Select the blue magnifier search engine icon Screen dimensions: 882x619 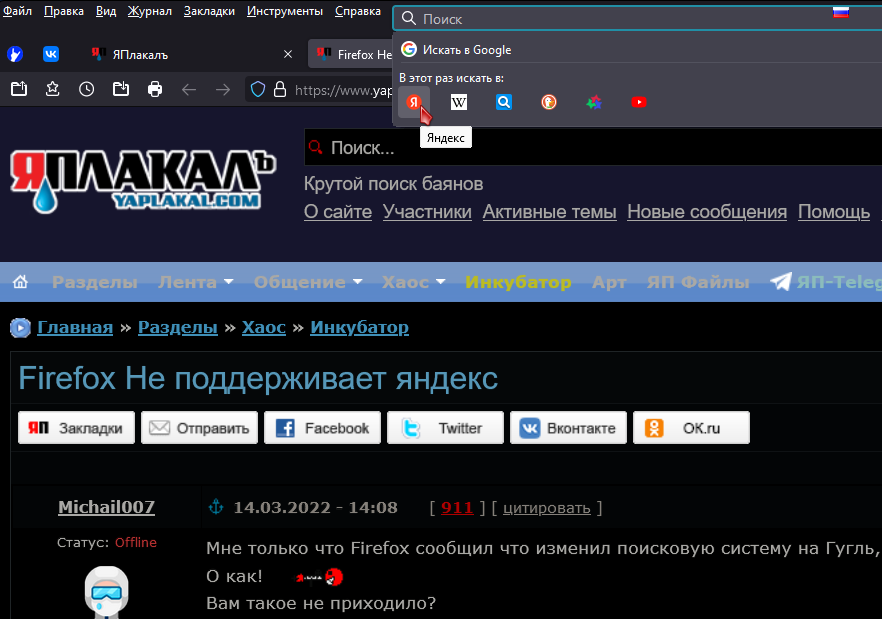(x=504, y=102)
